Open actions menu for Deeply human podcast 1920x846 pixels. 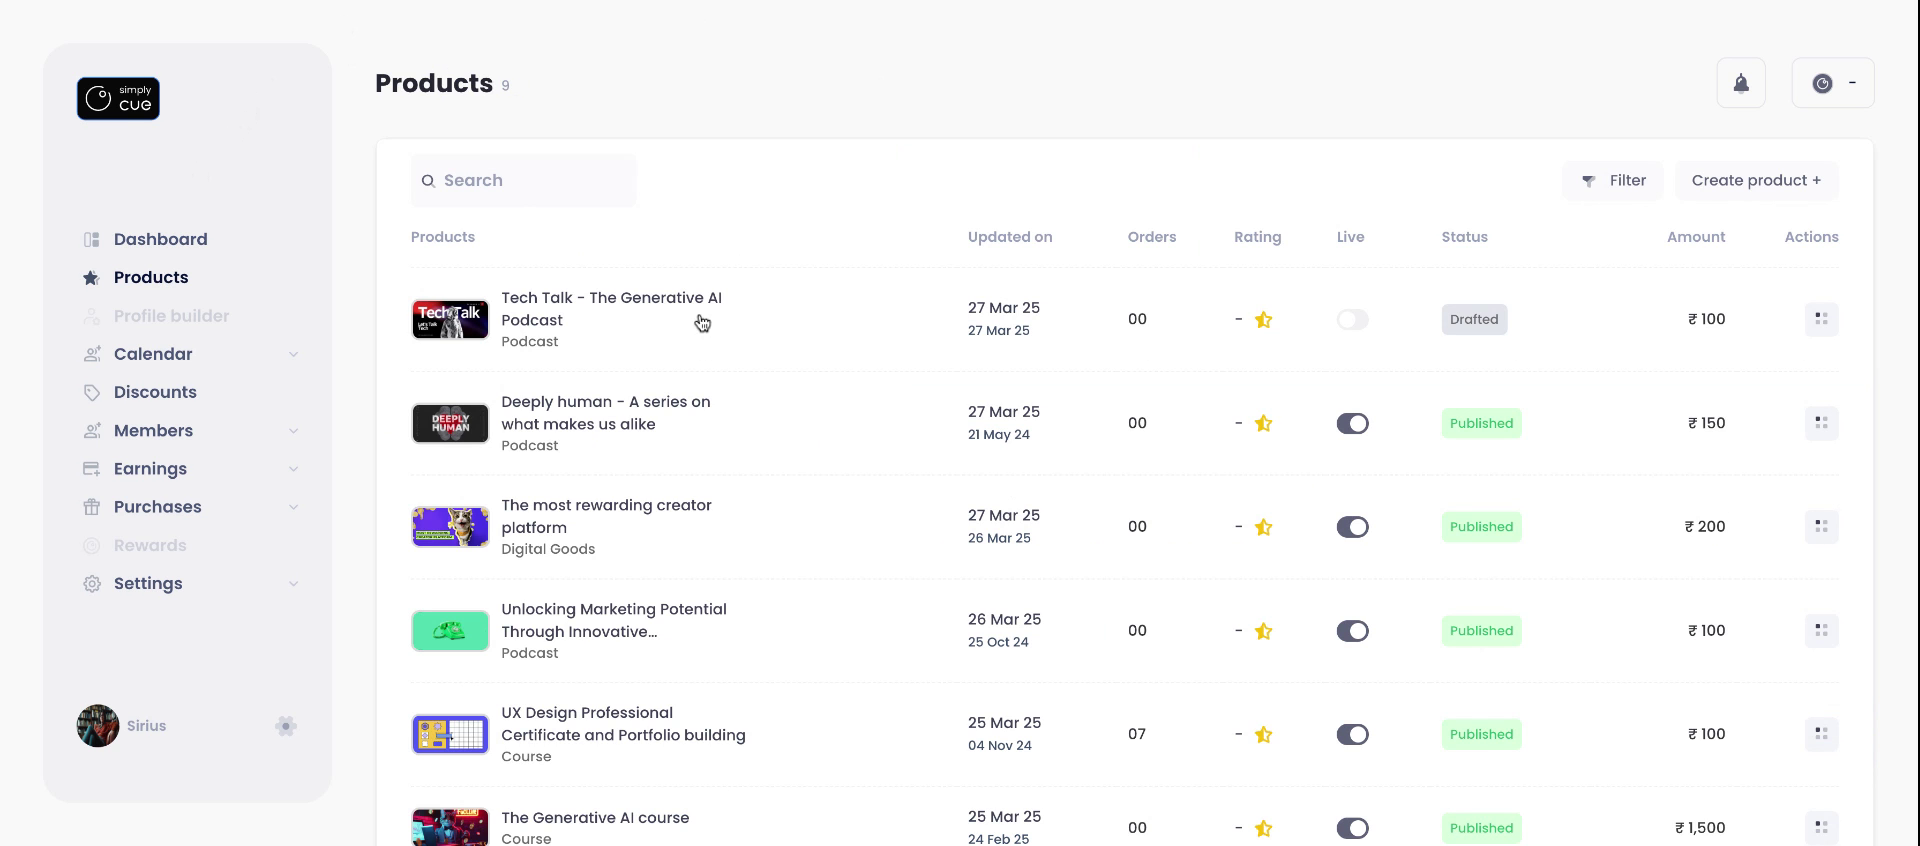pos(1821,423)
